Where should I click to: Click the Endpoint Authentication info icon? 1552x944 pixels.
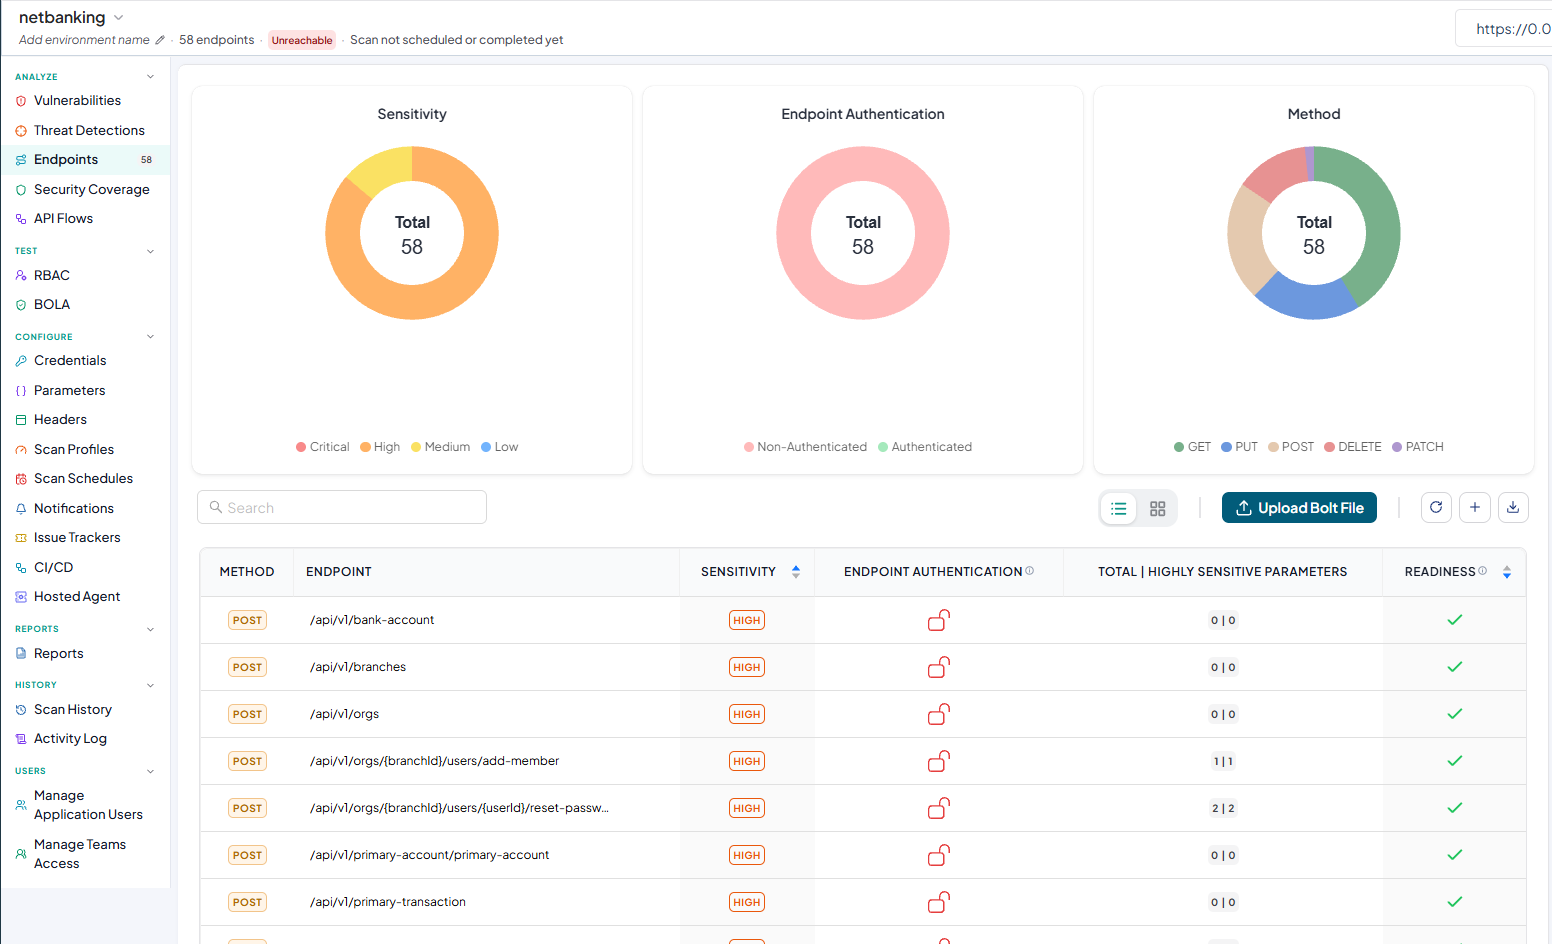tap(1030, 571)
